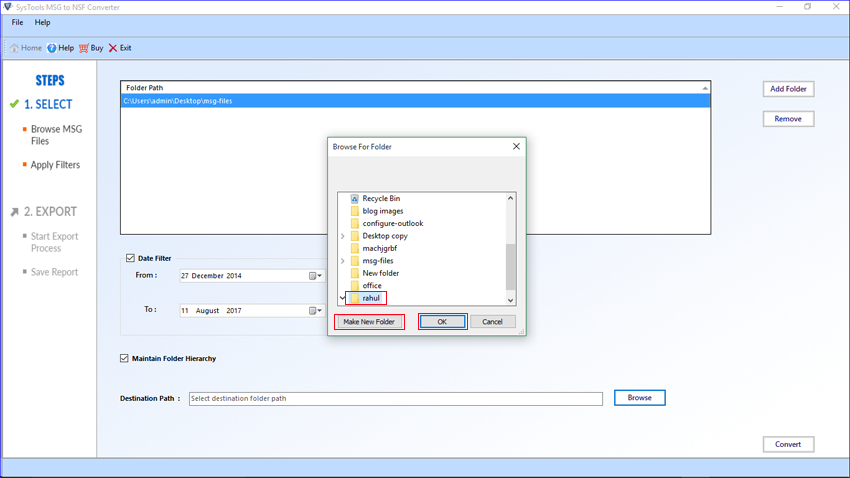Screen dimensions: 850x478
Task: Select the configure-outlook folder icon
Action: point(355,224)
